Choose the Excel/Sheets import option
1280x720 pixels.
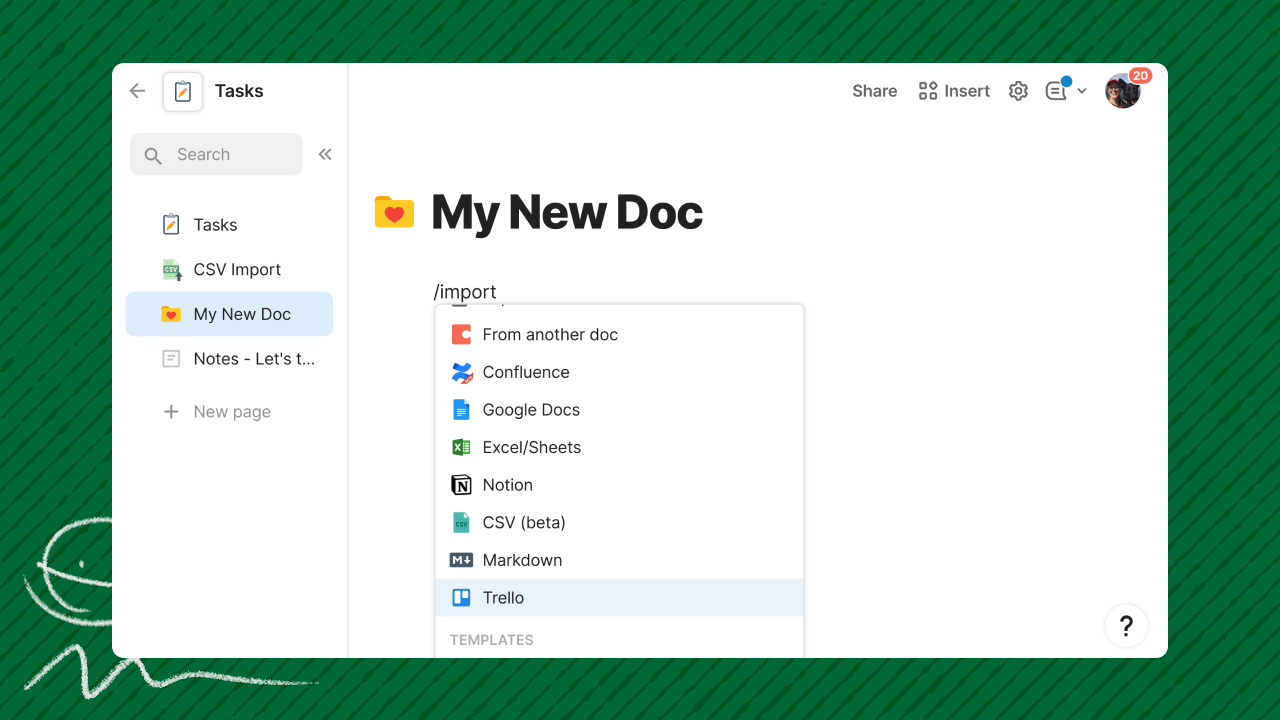[620, 447]
